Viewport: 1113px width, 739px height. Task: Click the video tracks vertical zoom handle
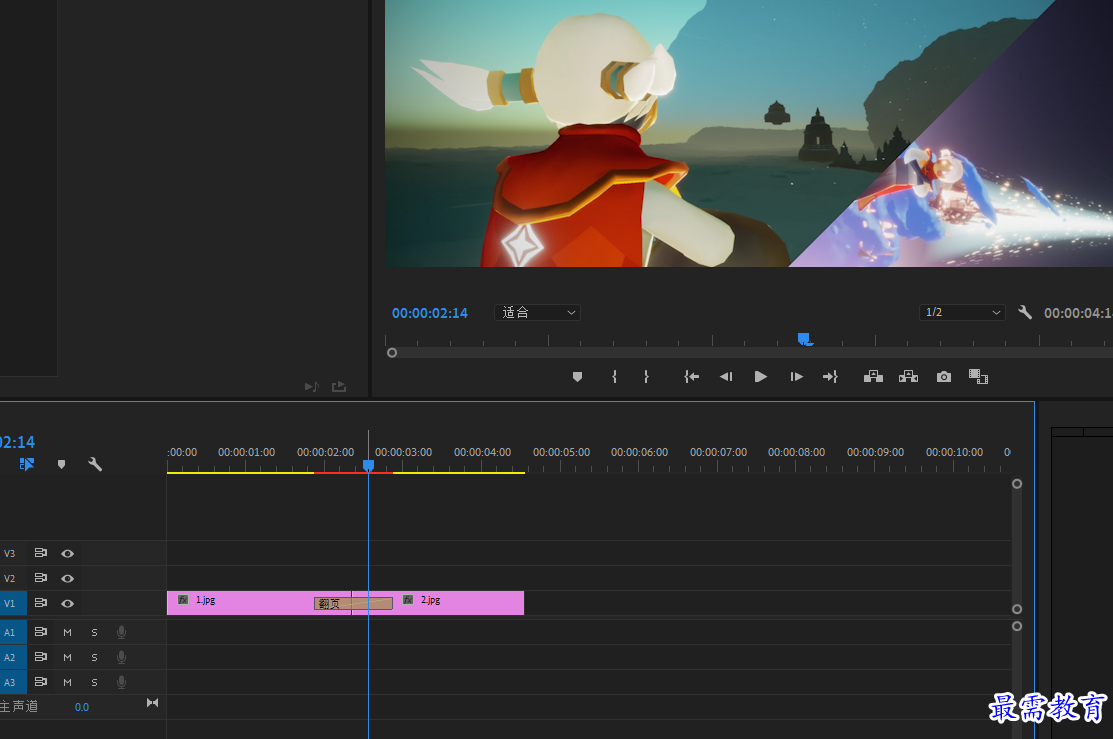pos(1017,484)
